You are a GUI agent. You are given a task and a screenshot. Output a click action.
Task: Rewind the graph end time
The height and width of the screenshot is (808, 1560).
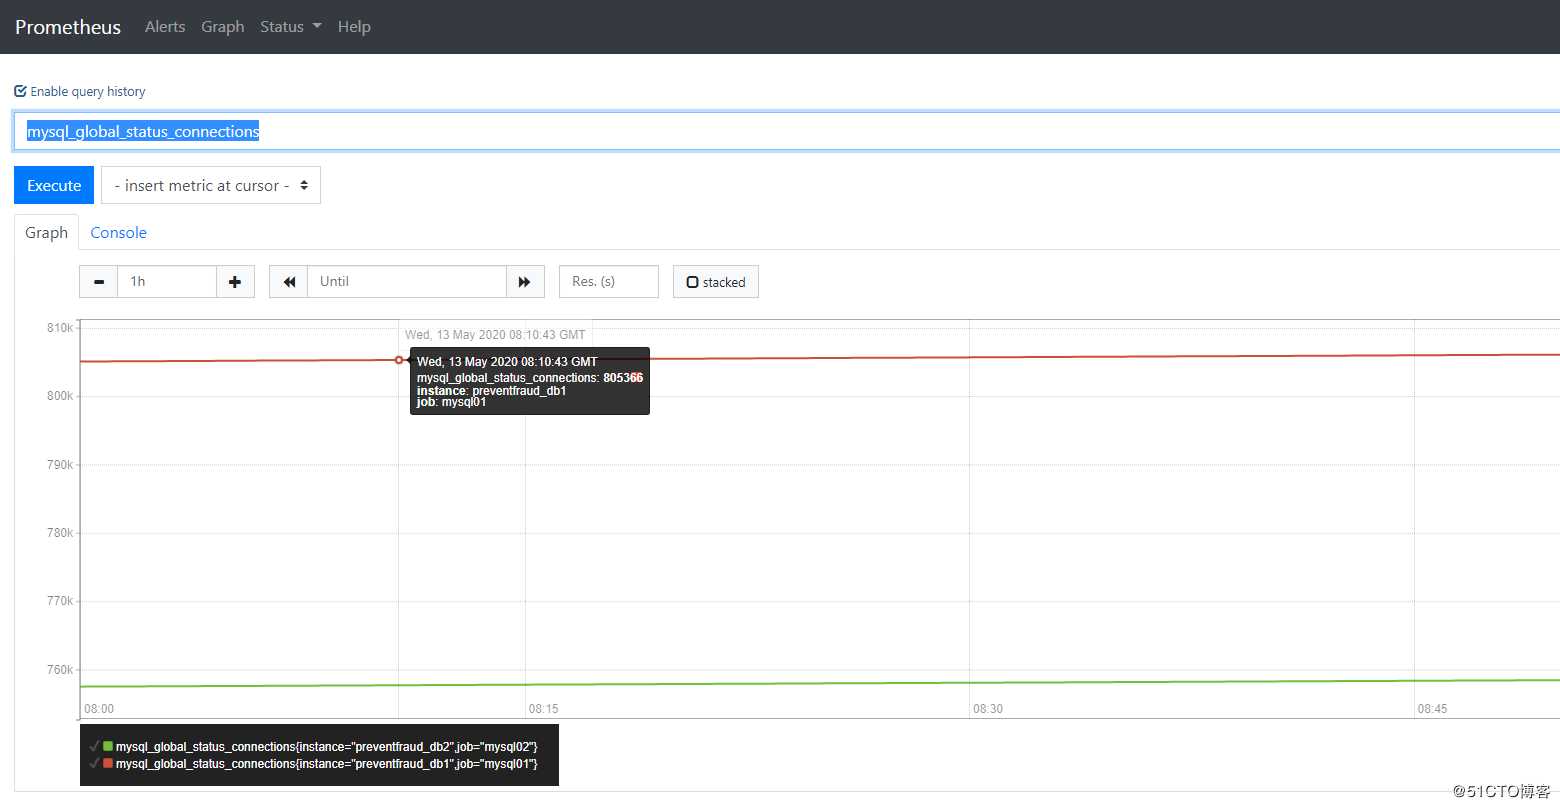pyautogui.click(x=289, y=282)
